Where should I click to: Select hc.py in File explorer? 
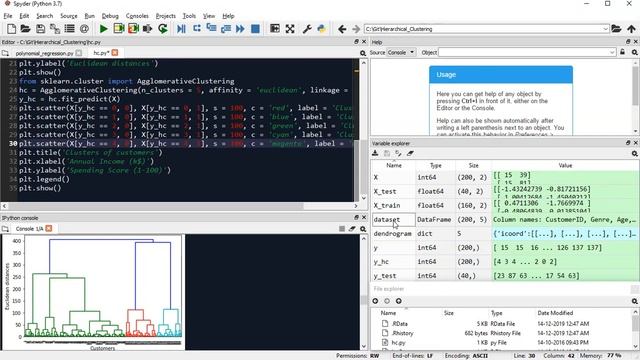click(398, 342)
